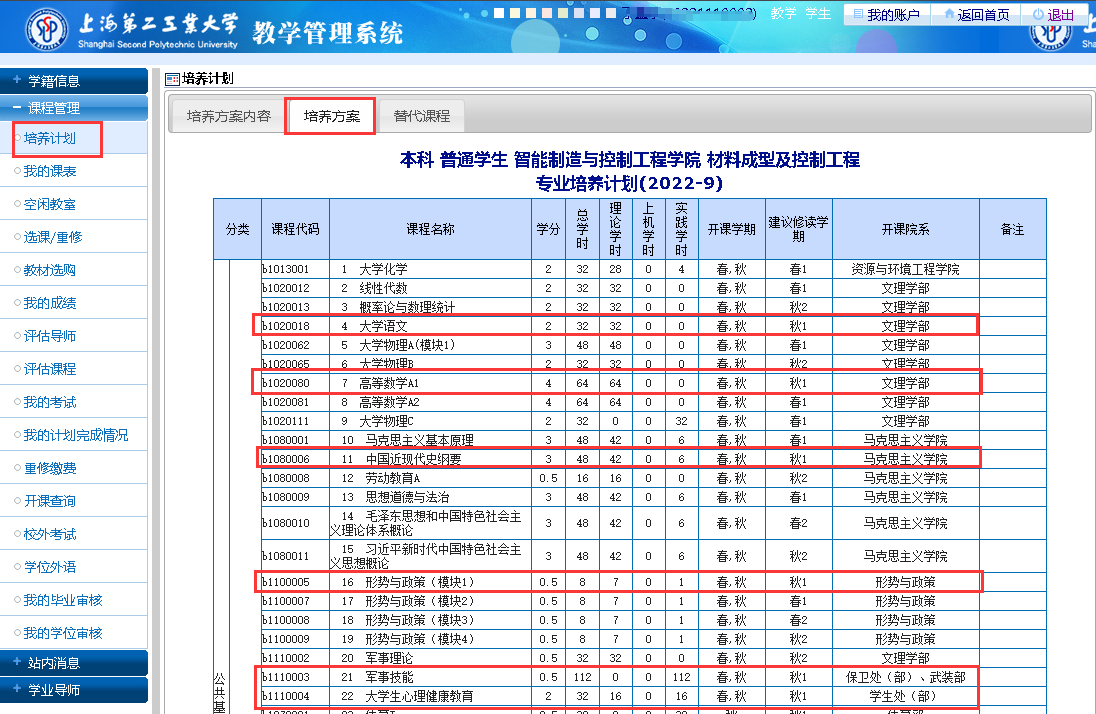Viewport: 1096px width, 714px height.
Task: Click the 线性代数 course name
Action: [383, 288]
